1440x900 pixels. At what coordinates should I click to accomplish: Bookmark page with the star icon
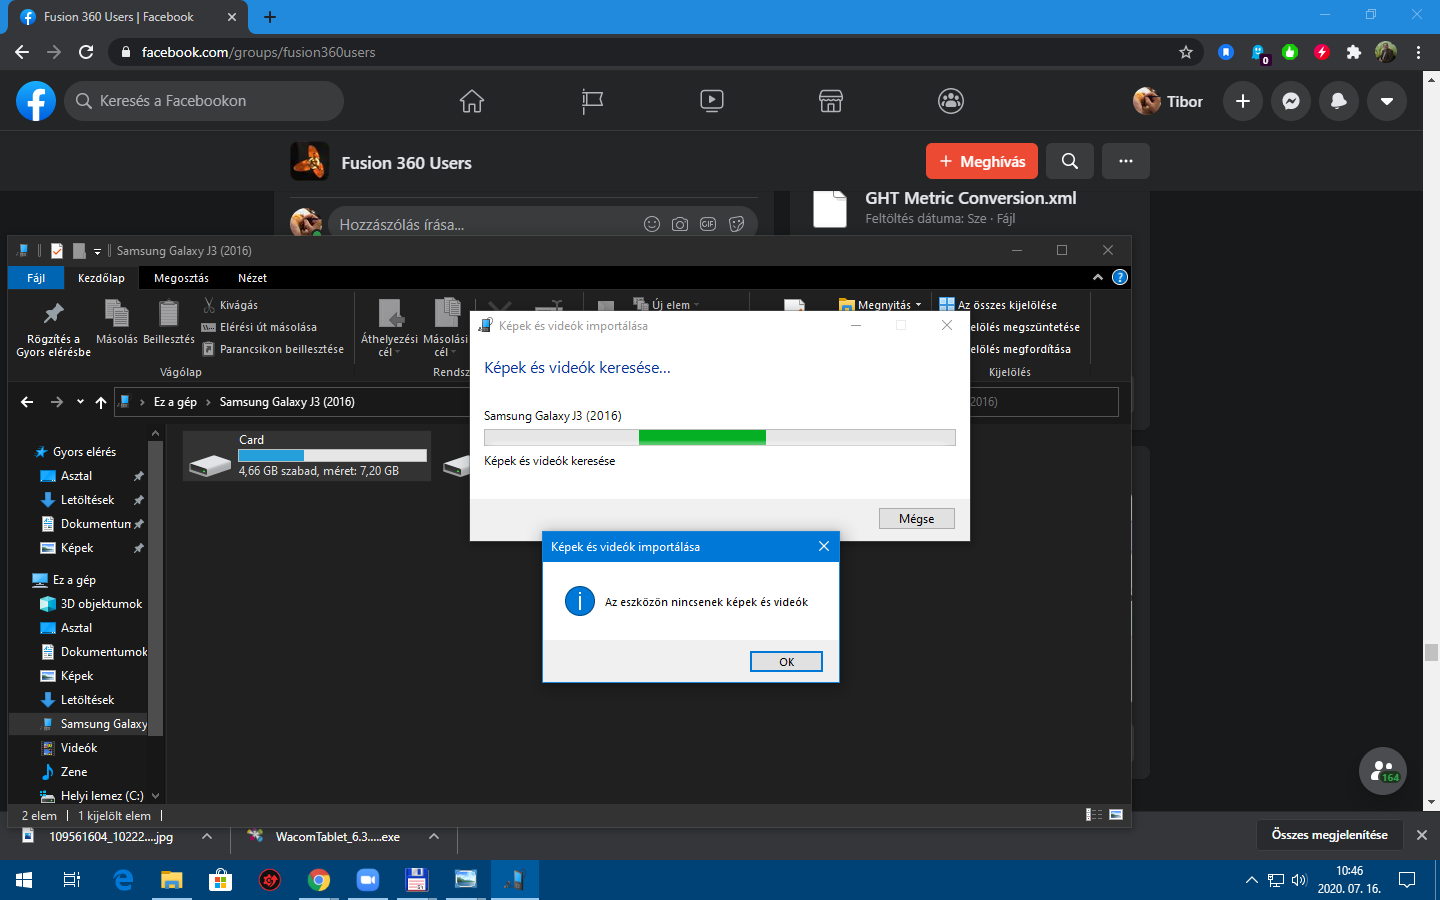coord(1186,52)
